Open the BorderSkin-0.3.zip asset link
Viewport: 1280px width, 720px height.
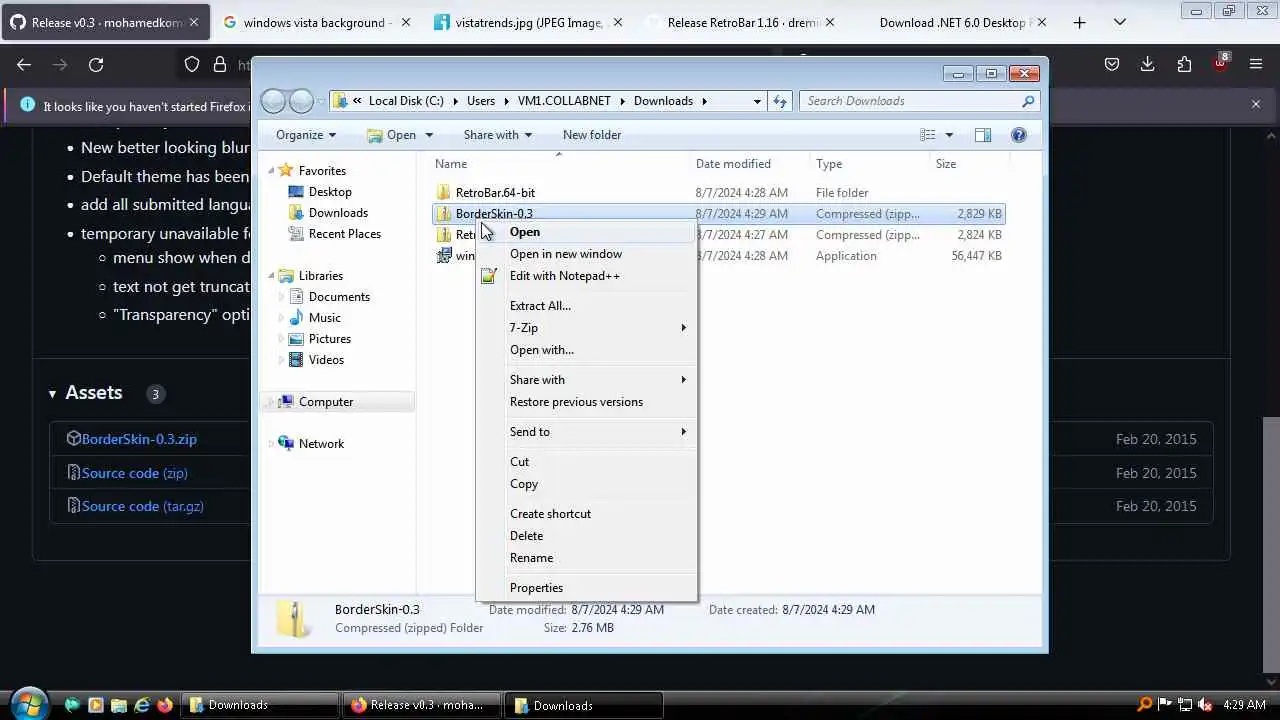click(x=139, y=439)
